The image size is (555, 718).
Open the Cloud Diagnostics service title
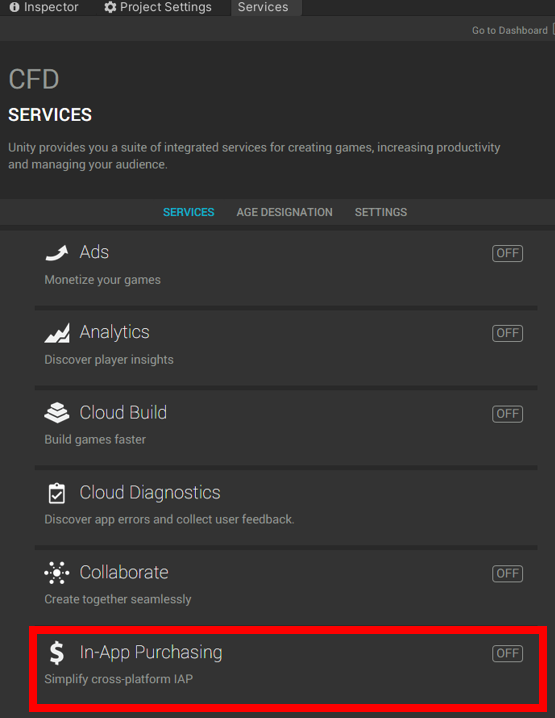tap(150, 493)
